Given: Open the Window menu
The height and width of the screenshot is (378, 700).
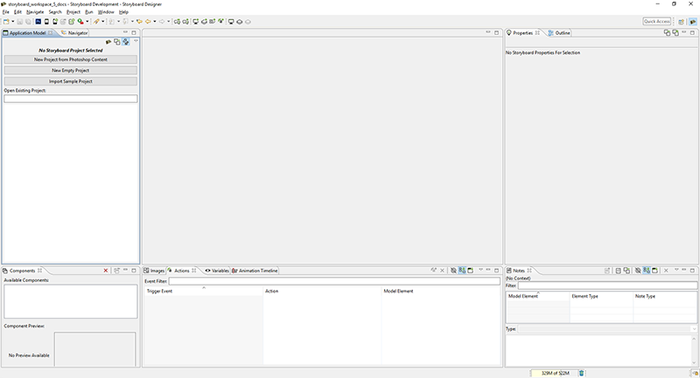Looking at the screenshot, I should coord(106,12).
